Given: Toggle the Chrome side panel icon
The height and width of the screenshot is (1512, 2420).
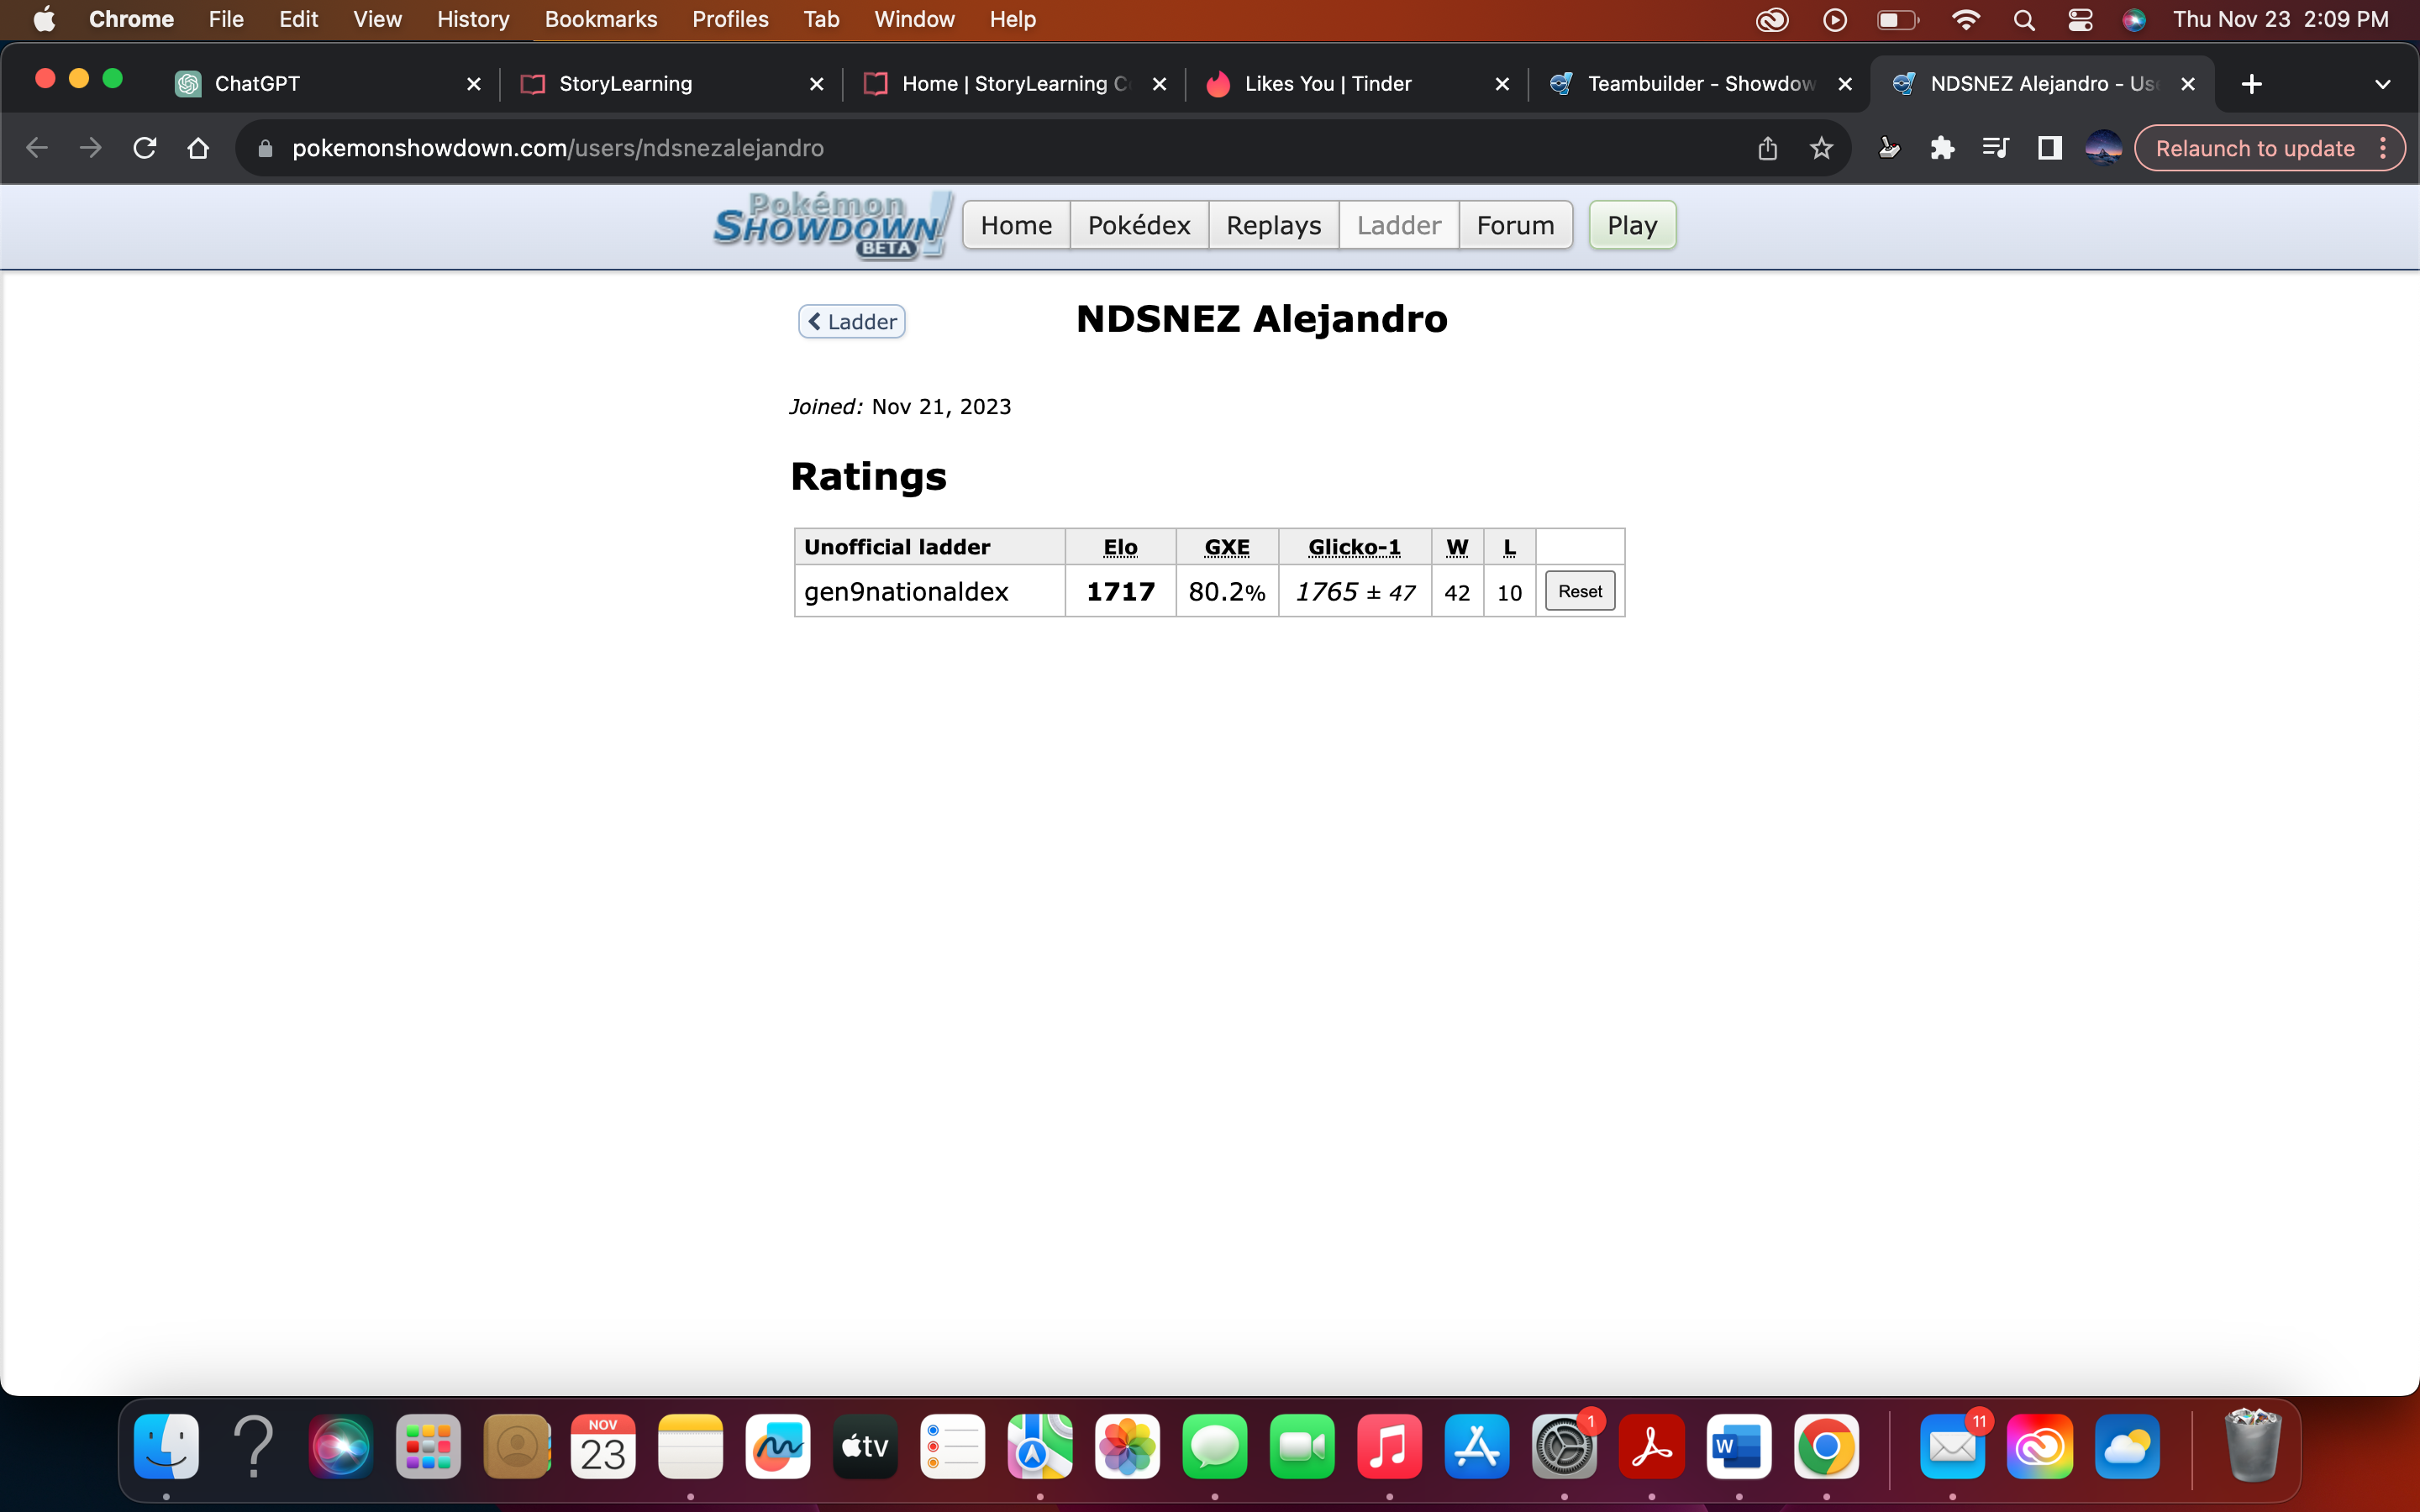Looking at the screenshot, I should click(x=2049, y=148).
